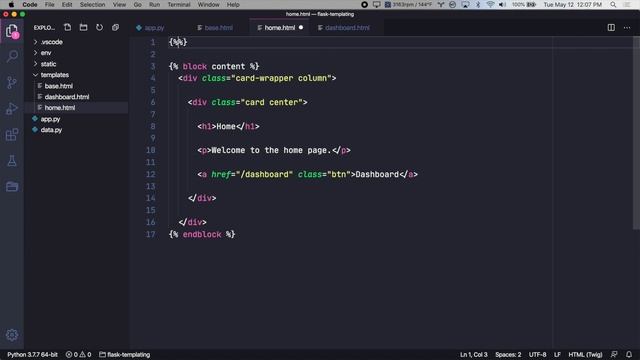
Task: Open notifications bell in status bar
Action: 629,355
